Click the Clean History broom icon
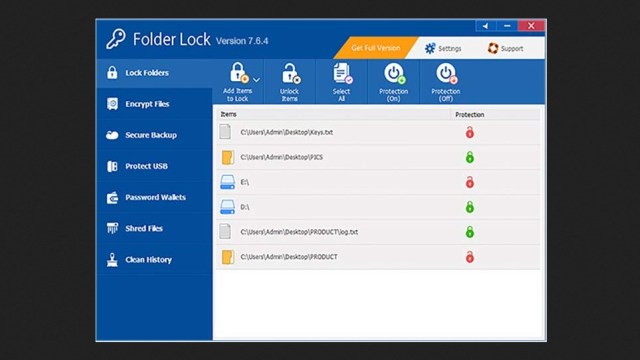 [x=112, y=260]
